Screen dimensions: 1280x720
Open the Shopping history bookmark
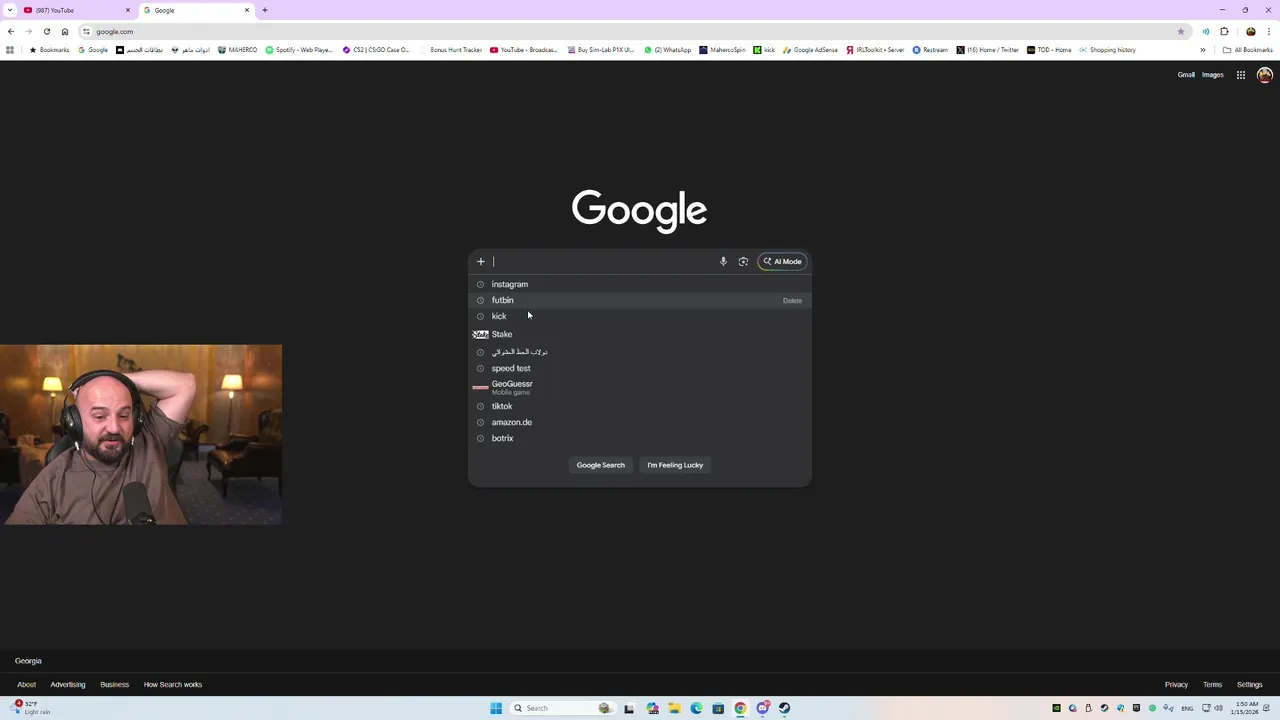click(1107, 50)
